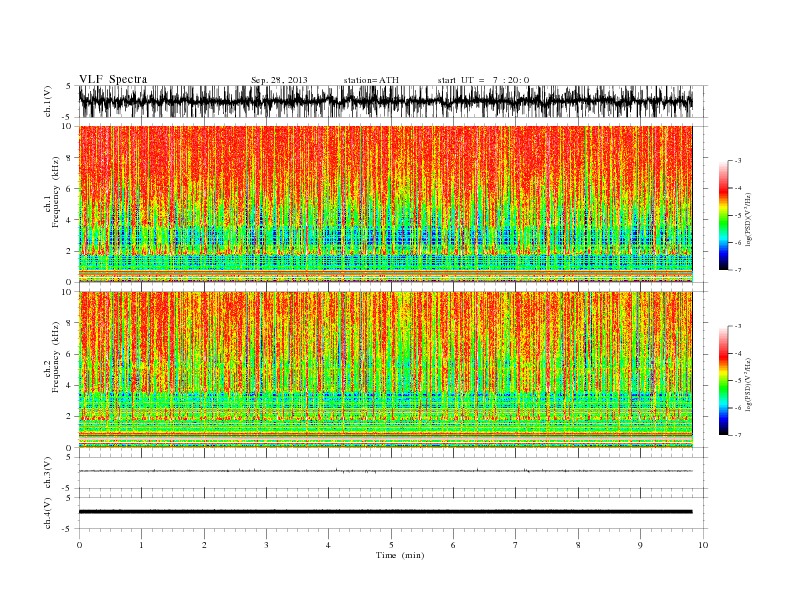
Task: Click the "-7" tick on ch.2 colorbar
Action: coord(738,435)
